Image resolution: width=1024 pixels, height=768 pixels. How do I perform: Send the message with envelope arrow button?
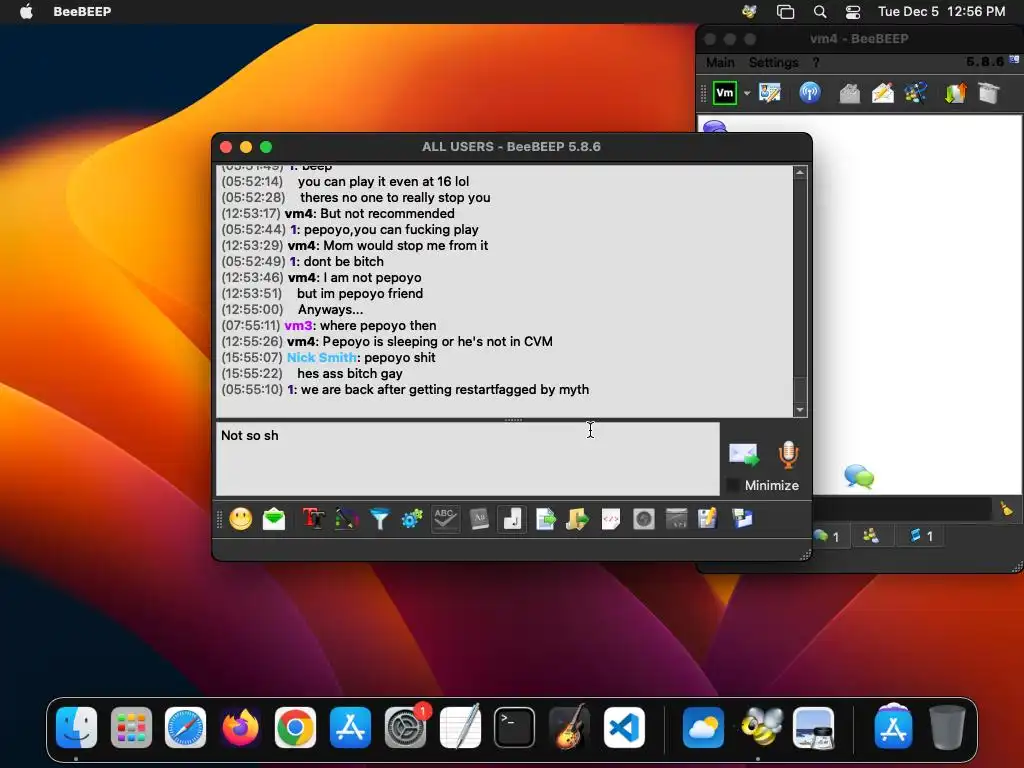coord(744,455)
